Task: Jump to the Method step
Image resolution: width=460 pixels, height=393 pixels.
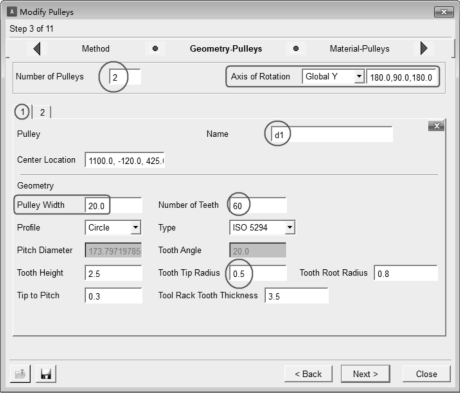Action: (x=96, y=49)
